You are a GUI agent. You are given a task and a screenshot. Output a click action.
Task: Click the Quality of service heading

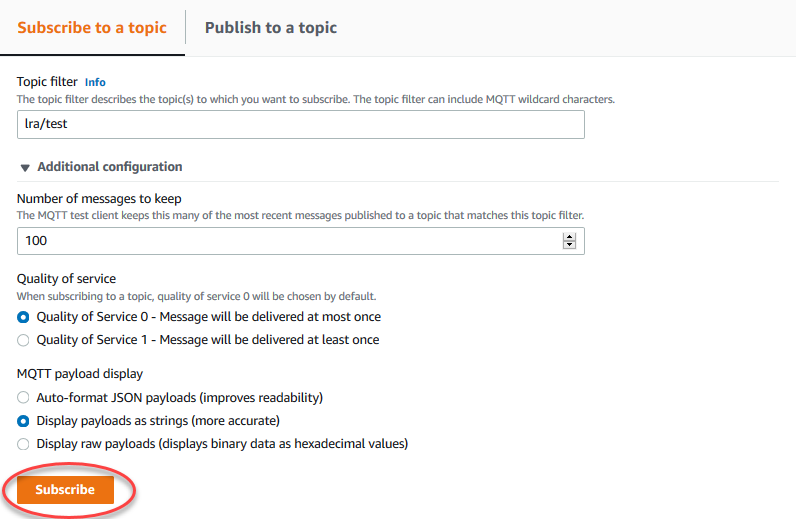point(68,279)
